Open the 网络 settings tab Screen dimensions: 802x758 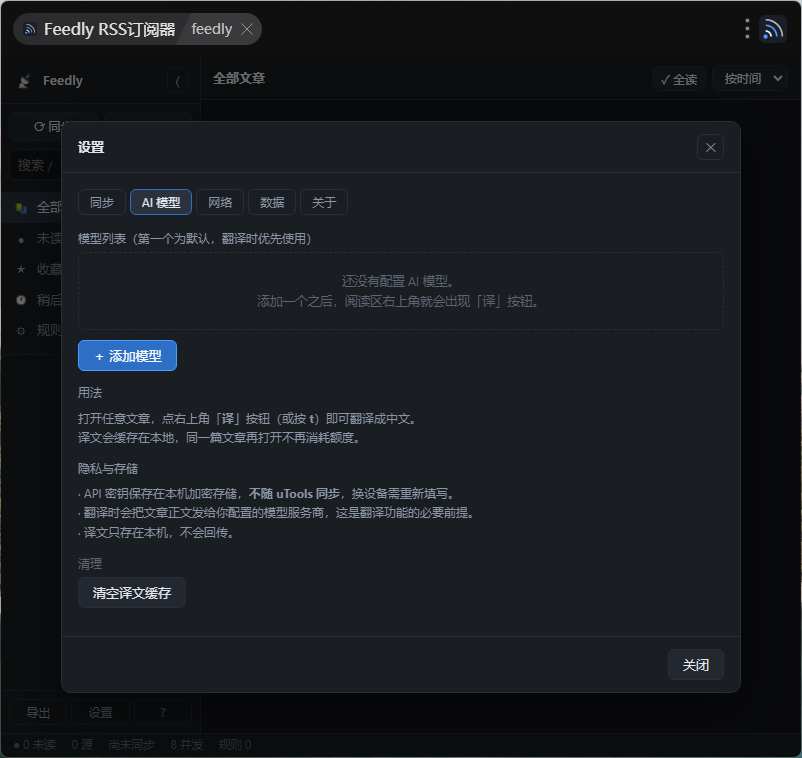coord(220,202)
